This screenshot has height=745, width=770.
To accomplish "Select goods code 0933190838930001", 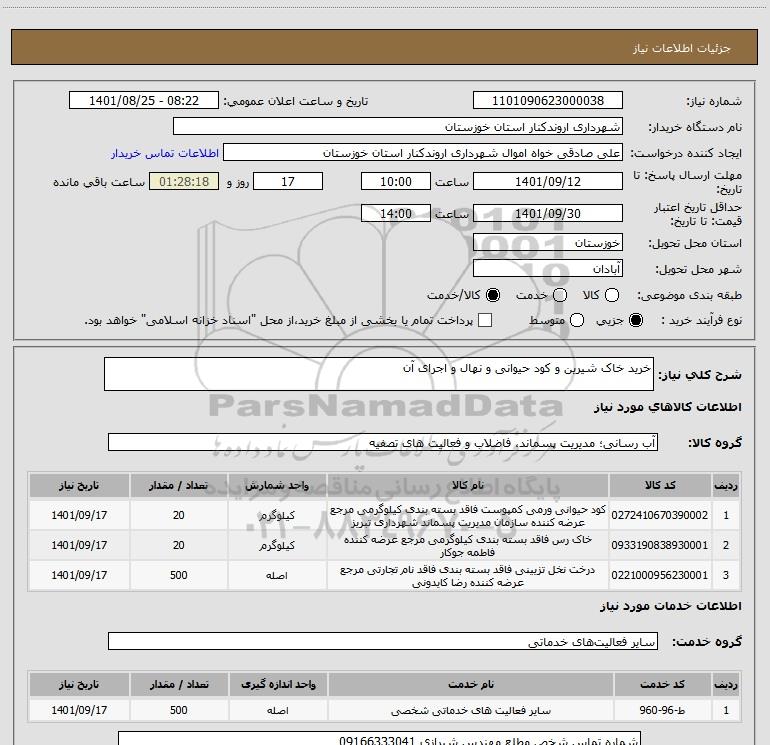I will (660, 545).
